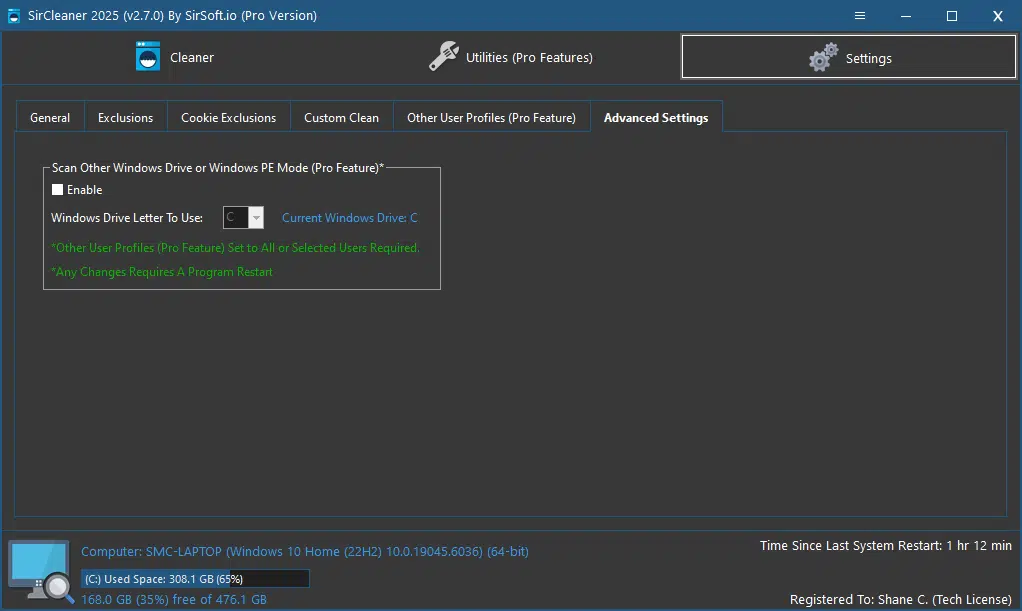
Task: Click the computer monitor magnifier icon
Action: click(x=40, y=571)
